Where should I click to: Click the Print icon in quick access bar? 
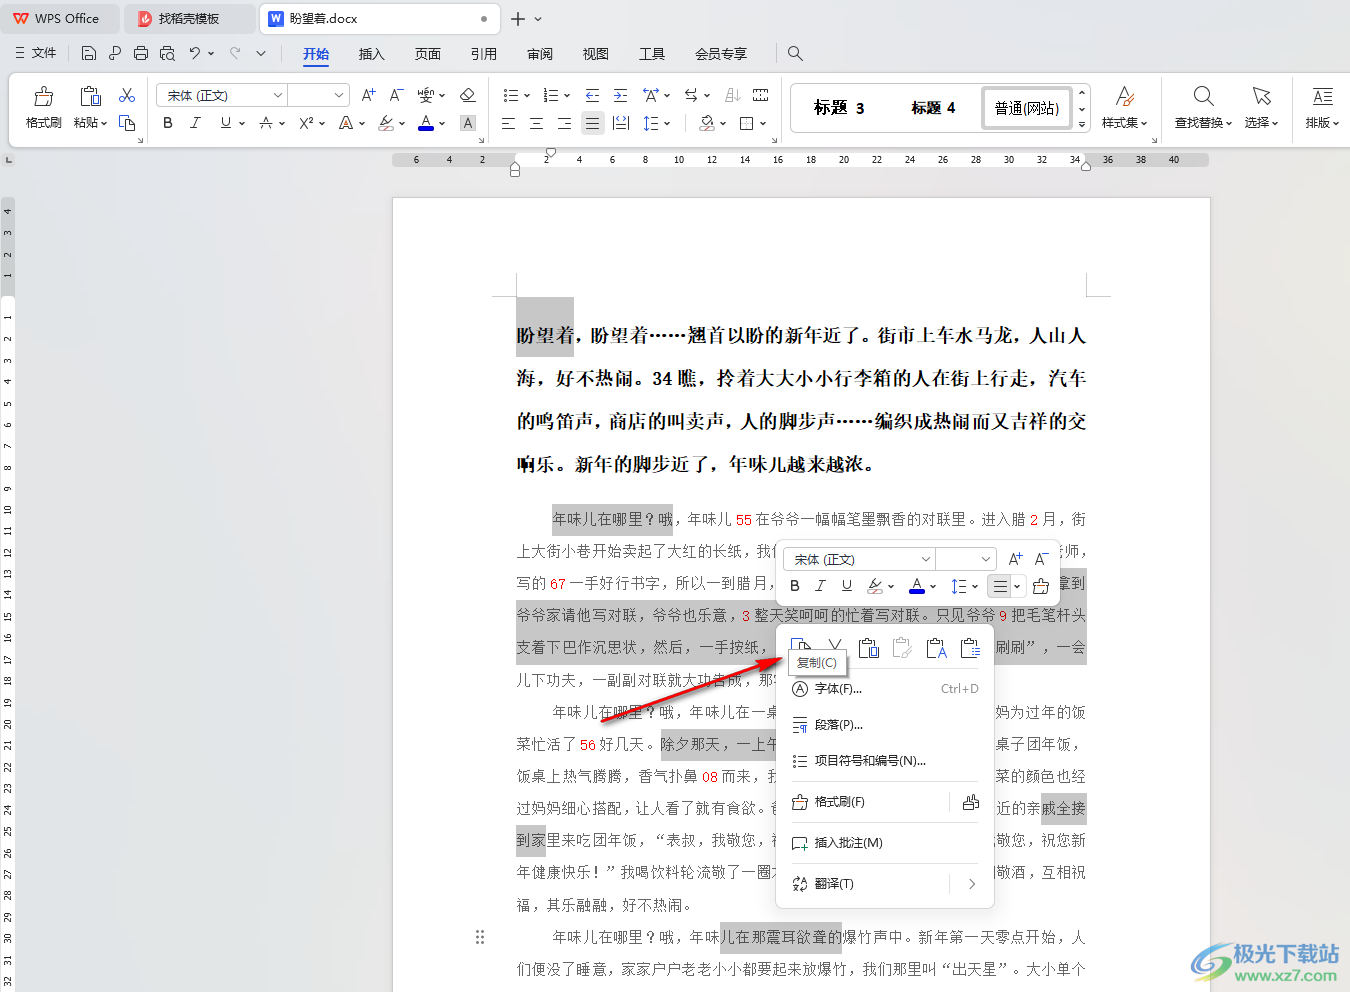point(141,54)
